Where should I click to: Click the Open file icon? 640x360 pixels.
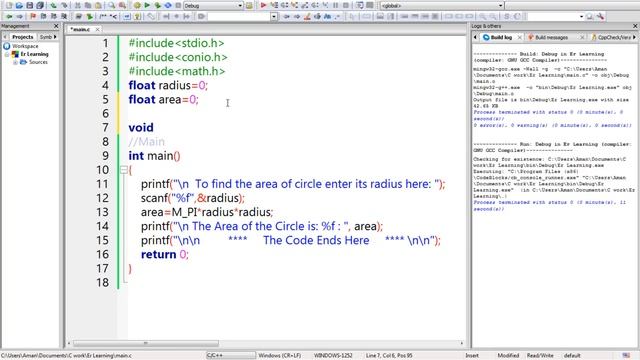point(19,5)
